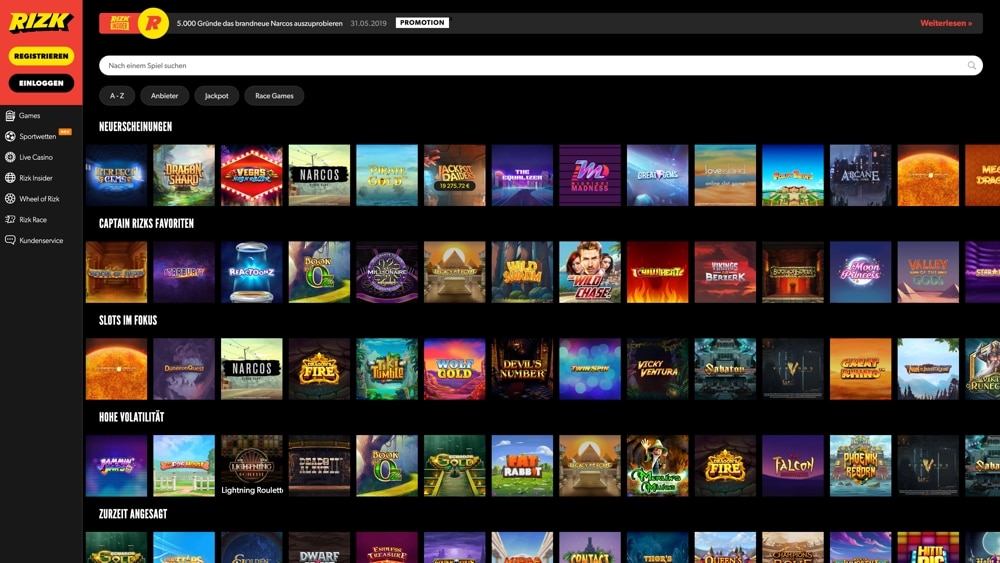The height and width of the screenshot is (563, 1000).
Task: Open Fat Rabbit game tile
Action: click(x=522, y=466)
